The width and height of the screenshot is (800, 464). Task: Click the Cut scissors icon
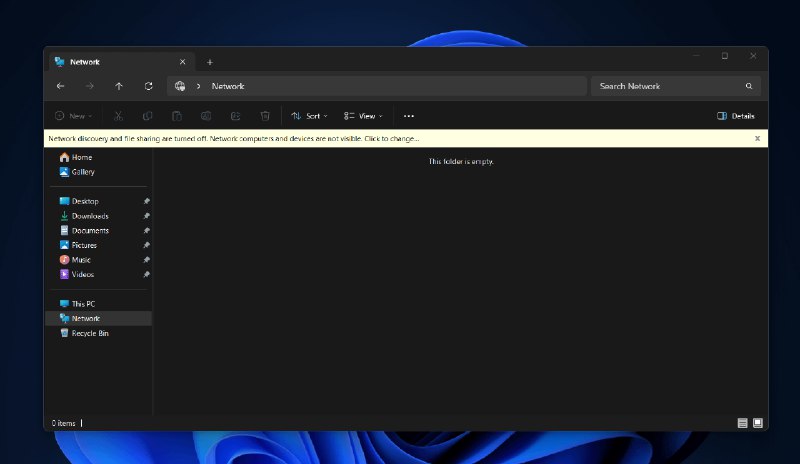pos(118,116)
